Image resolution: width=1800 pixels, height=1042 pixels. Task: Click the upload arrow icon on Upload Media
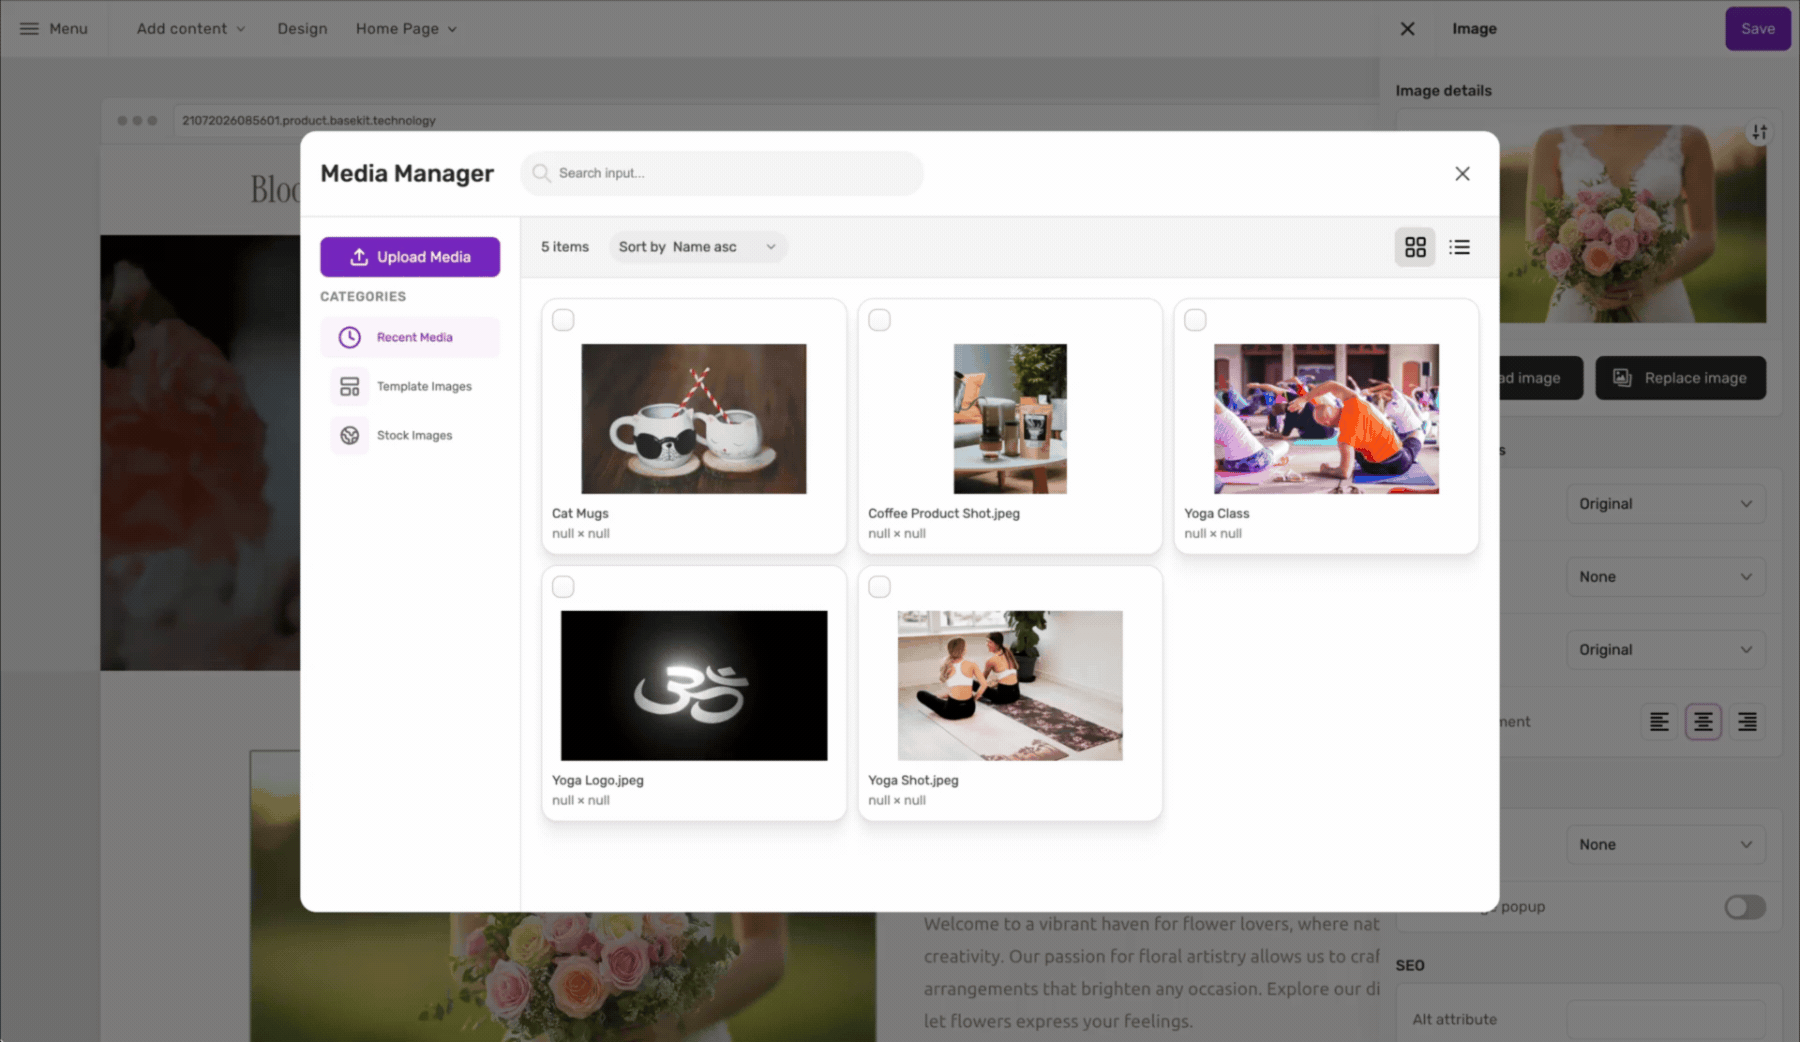coord(359,257)
